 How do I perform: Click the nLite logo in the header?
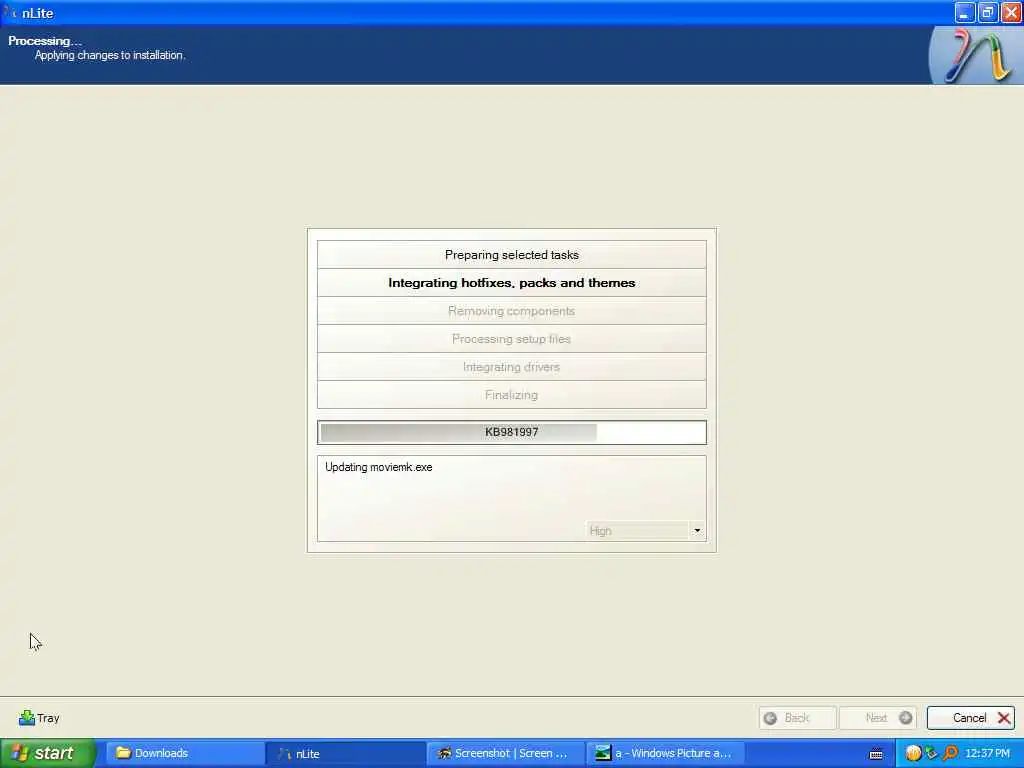(x=976, y=56)
